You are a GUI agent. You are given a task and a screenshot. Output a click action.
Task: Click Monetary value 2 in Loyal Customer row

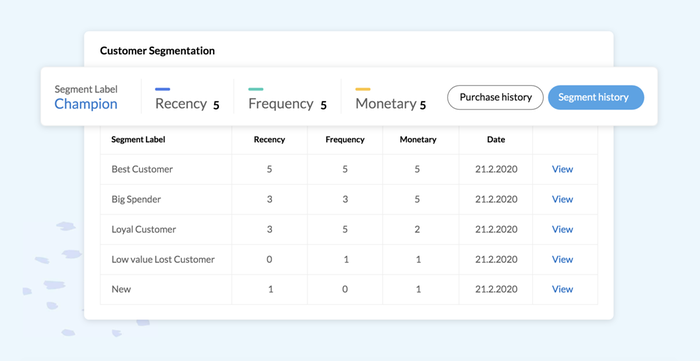[417, 229]
